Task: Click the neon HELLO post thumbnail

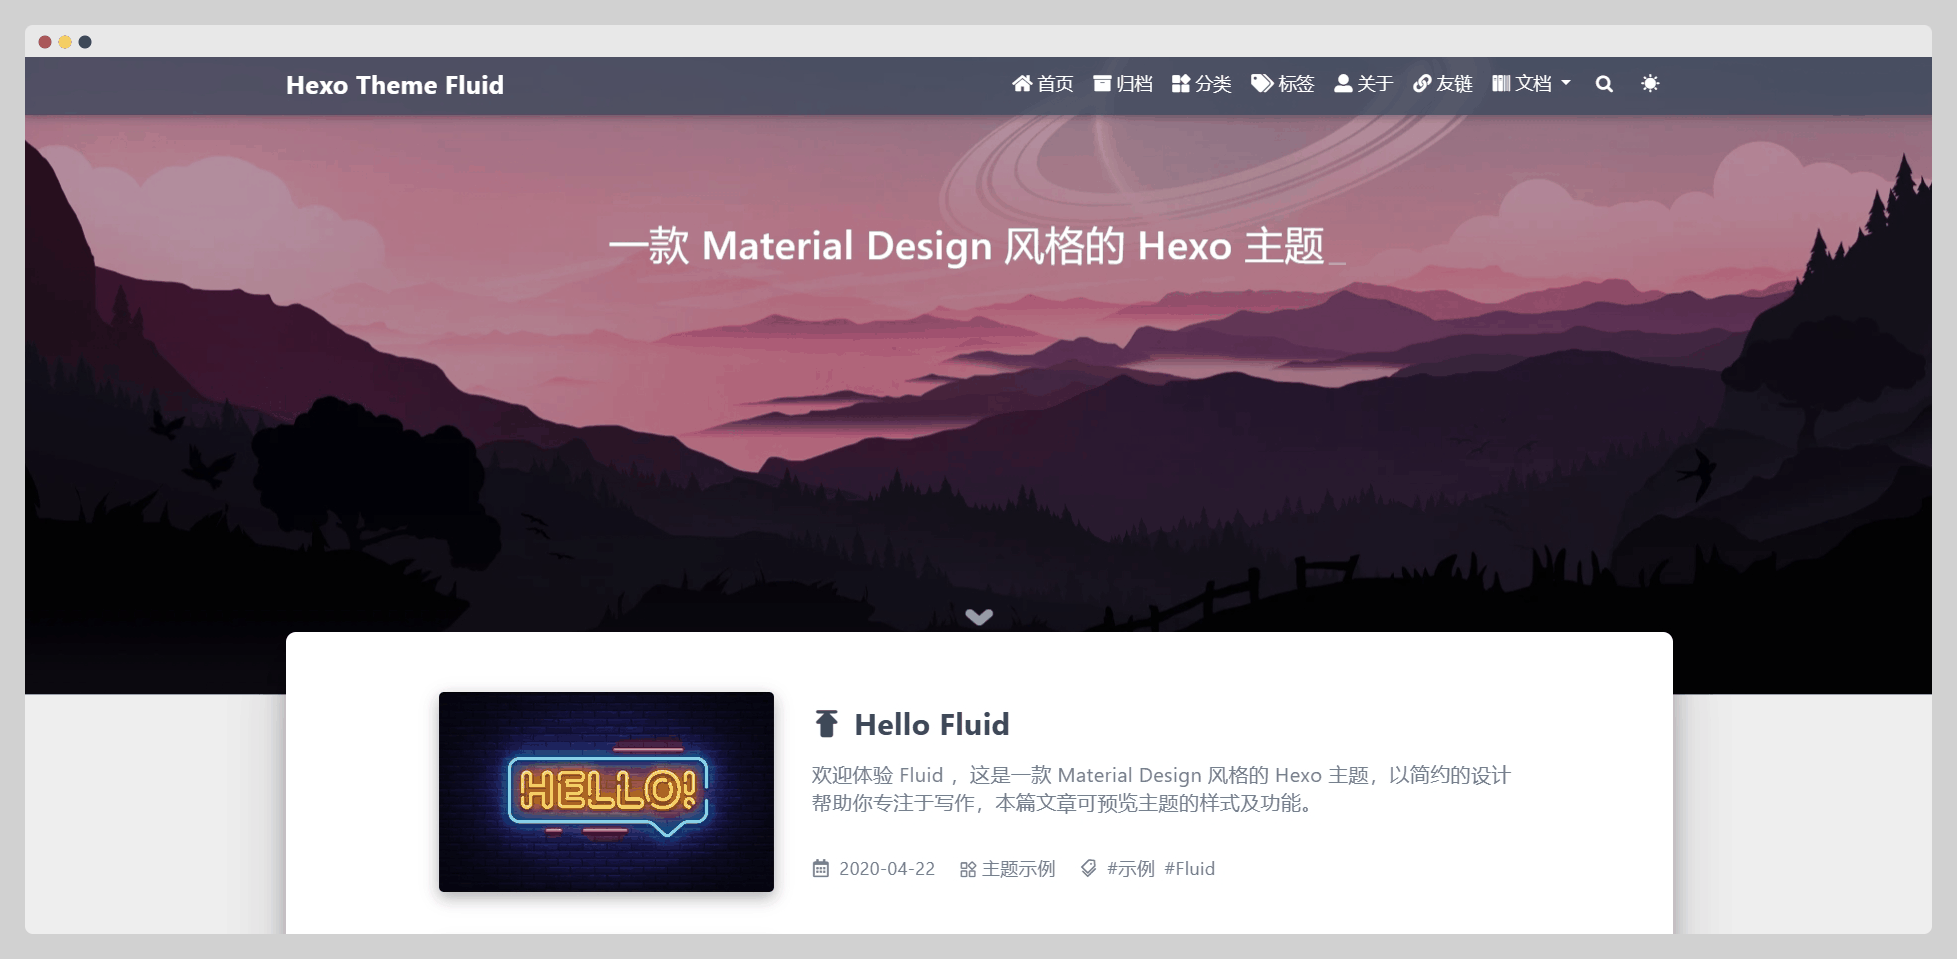Action: pyautogui.click(x=606, y=791)
